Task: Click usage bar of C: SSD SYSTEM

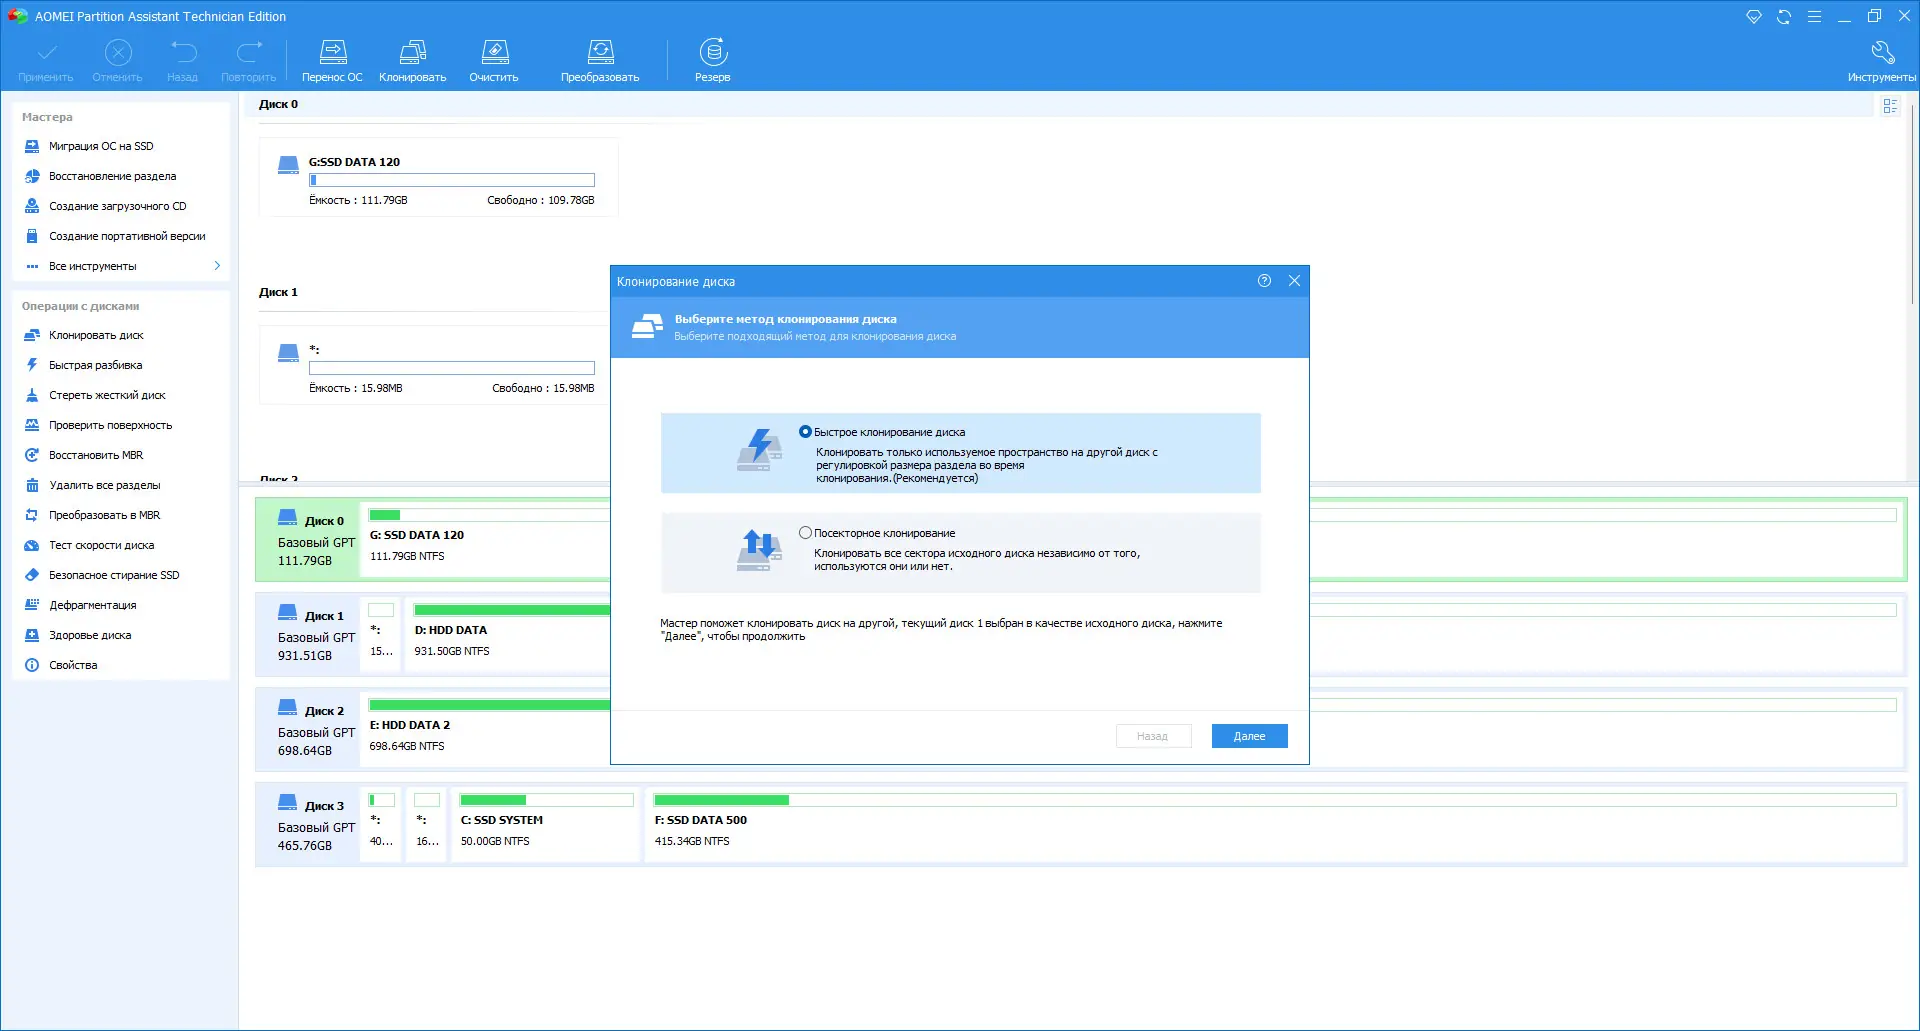Action: point(546,800)
